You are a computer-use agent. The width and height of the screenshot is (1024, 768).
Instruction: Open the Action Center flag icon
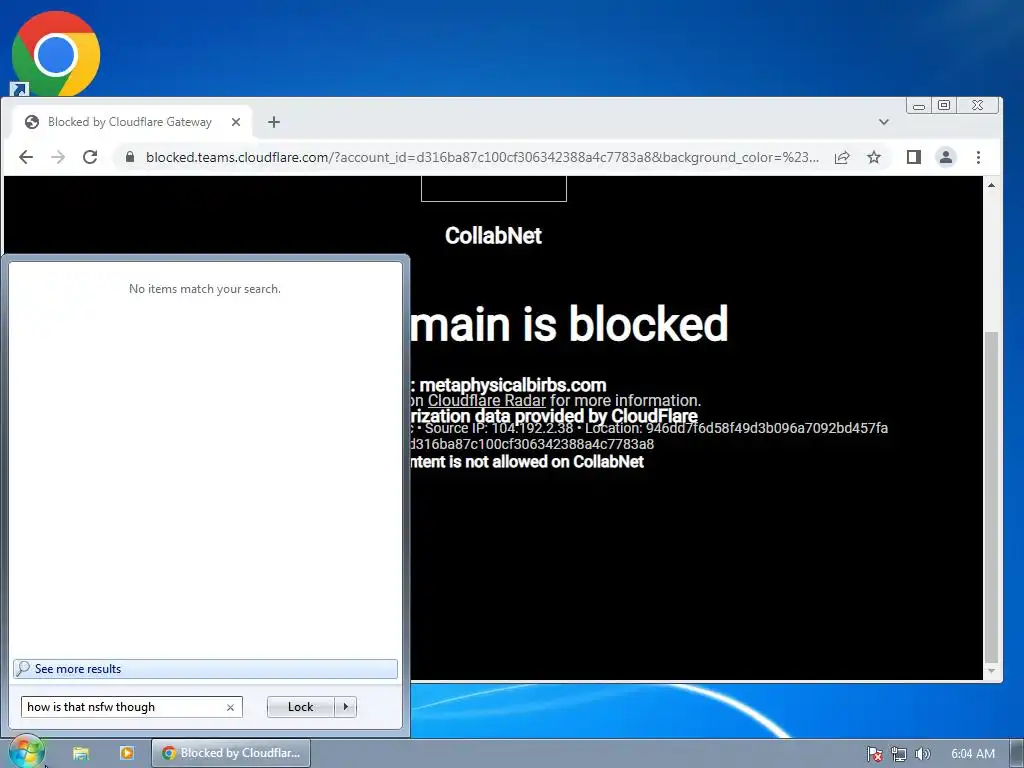(x=874, y=754)
